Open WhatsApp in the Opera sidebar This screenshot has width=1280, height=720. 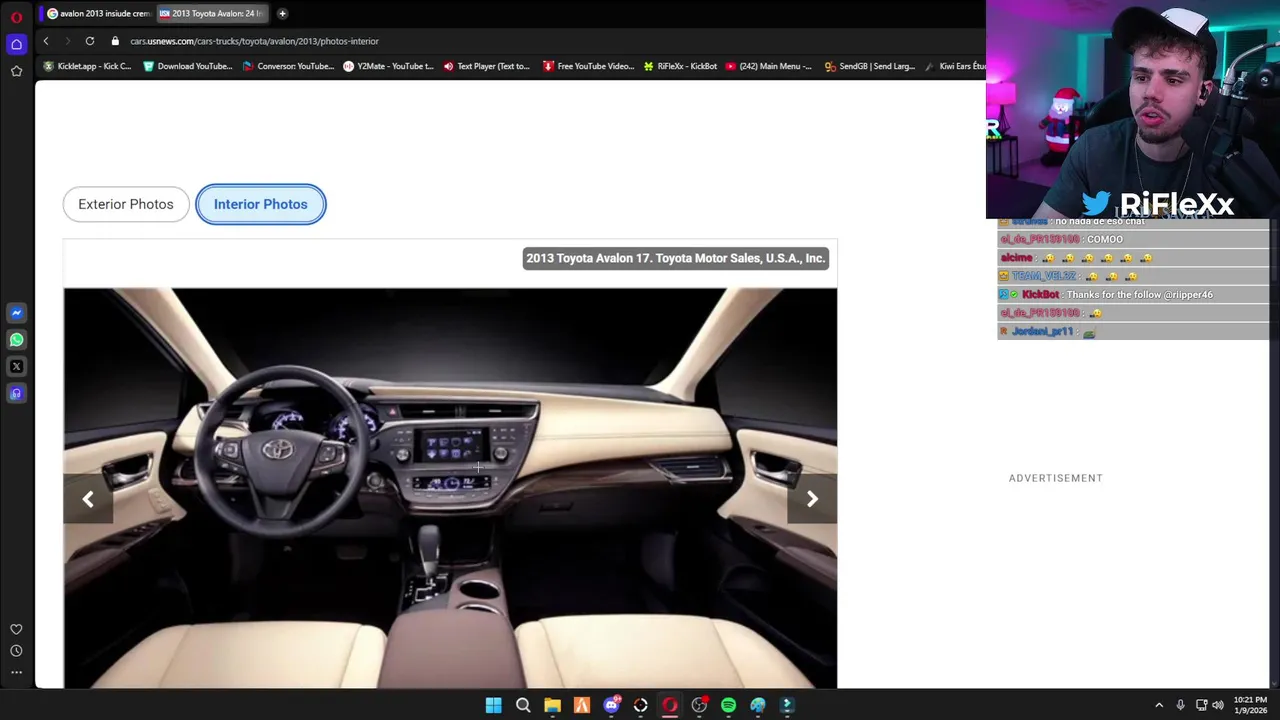16,340
